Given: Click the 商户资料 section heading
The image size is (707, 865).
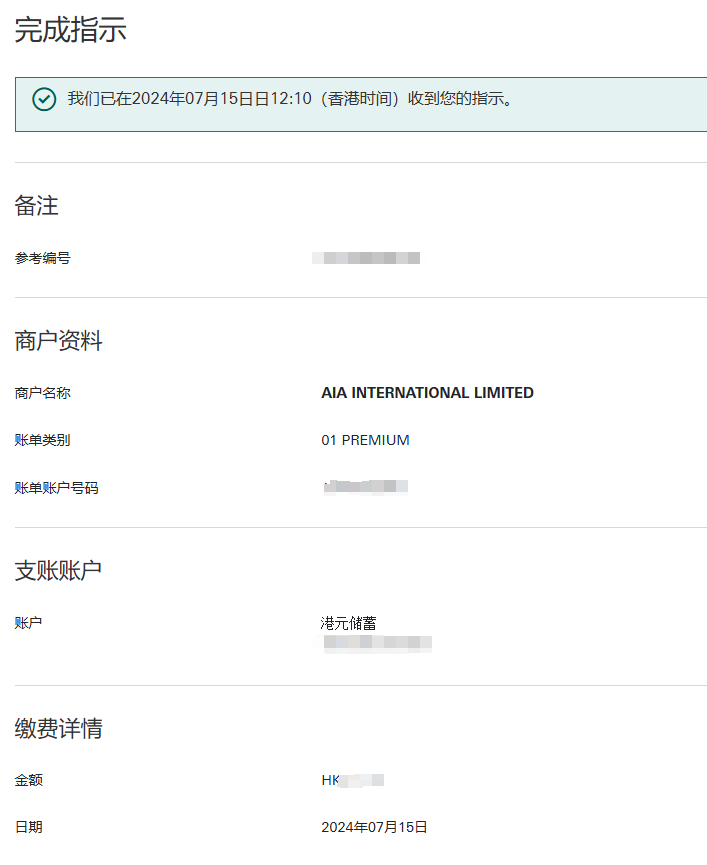Looking at the screenshot, I should (59, 341).
